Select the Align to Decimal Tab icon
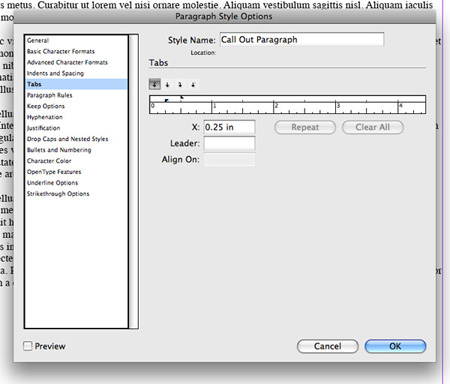 pyautogui.click(x=193, y=85)
